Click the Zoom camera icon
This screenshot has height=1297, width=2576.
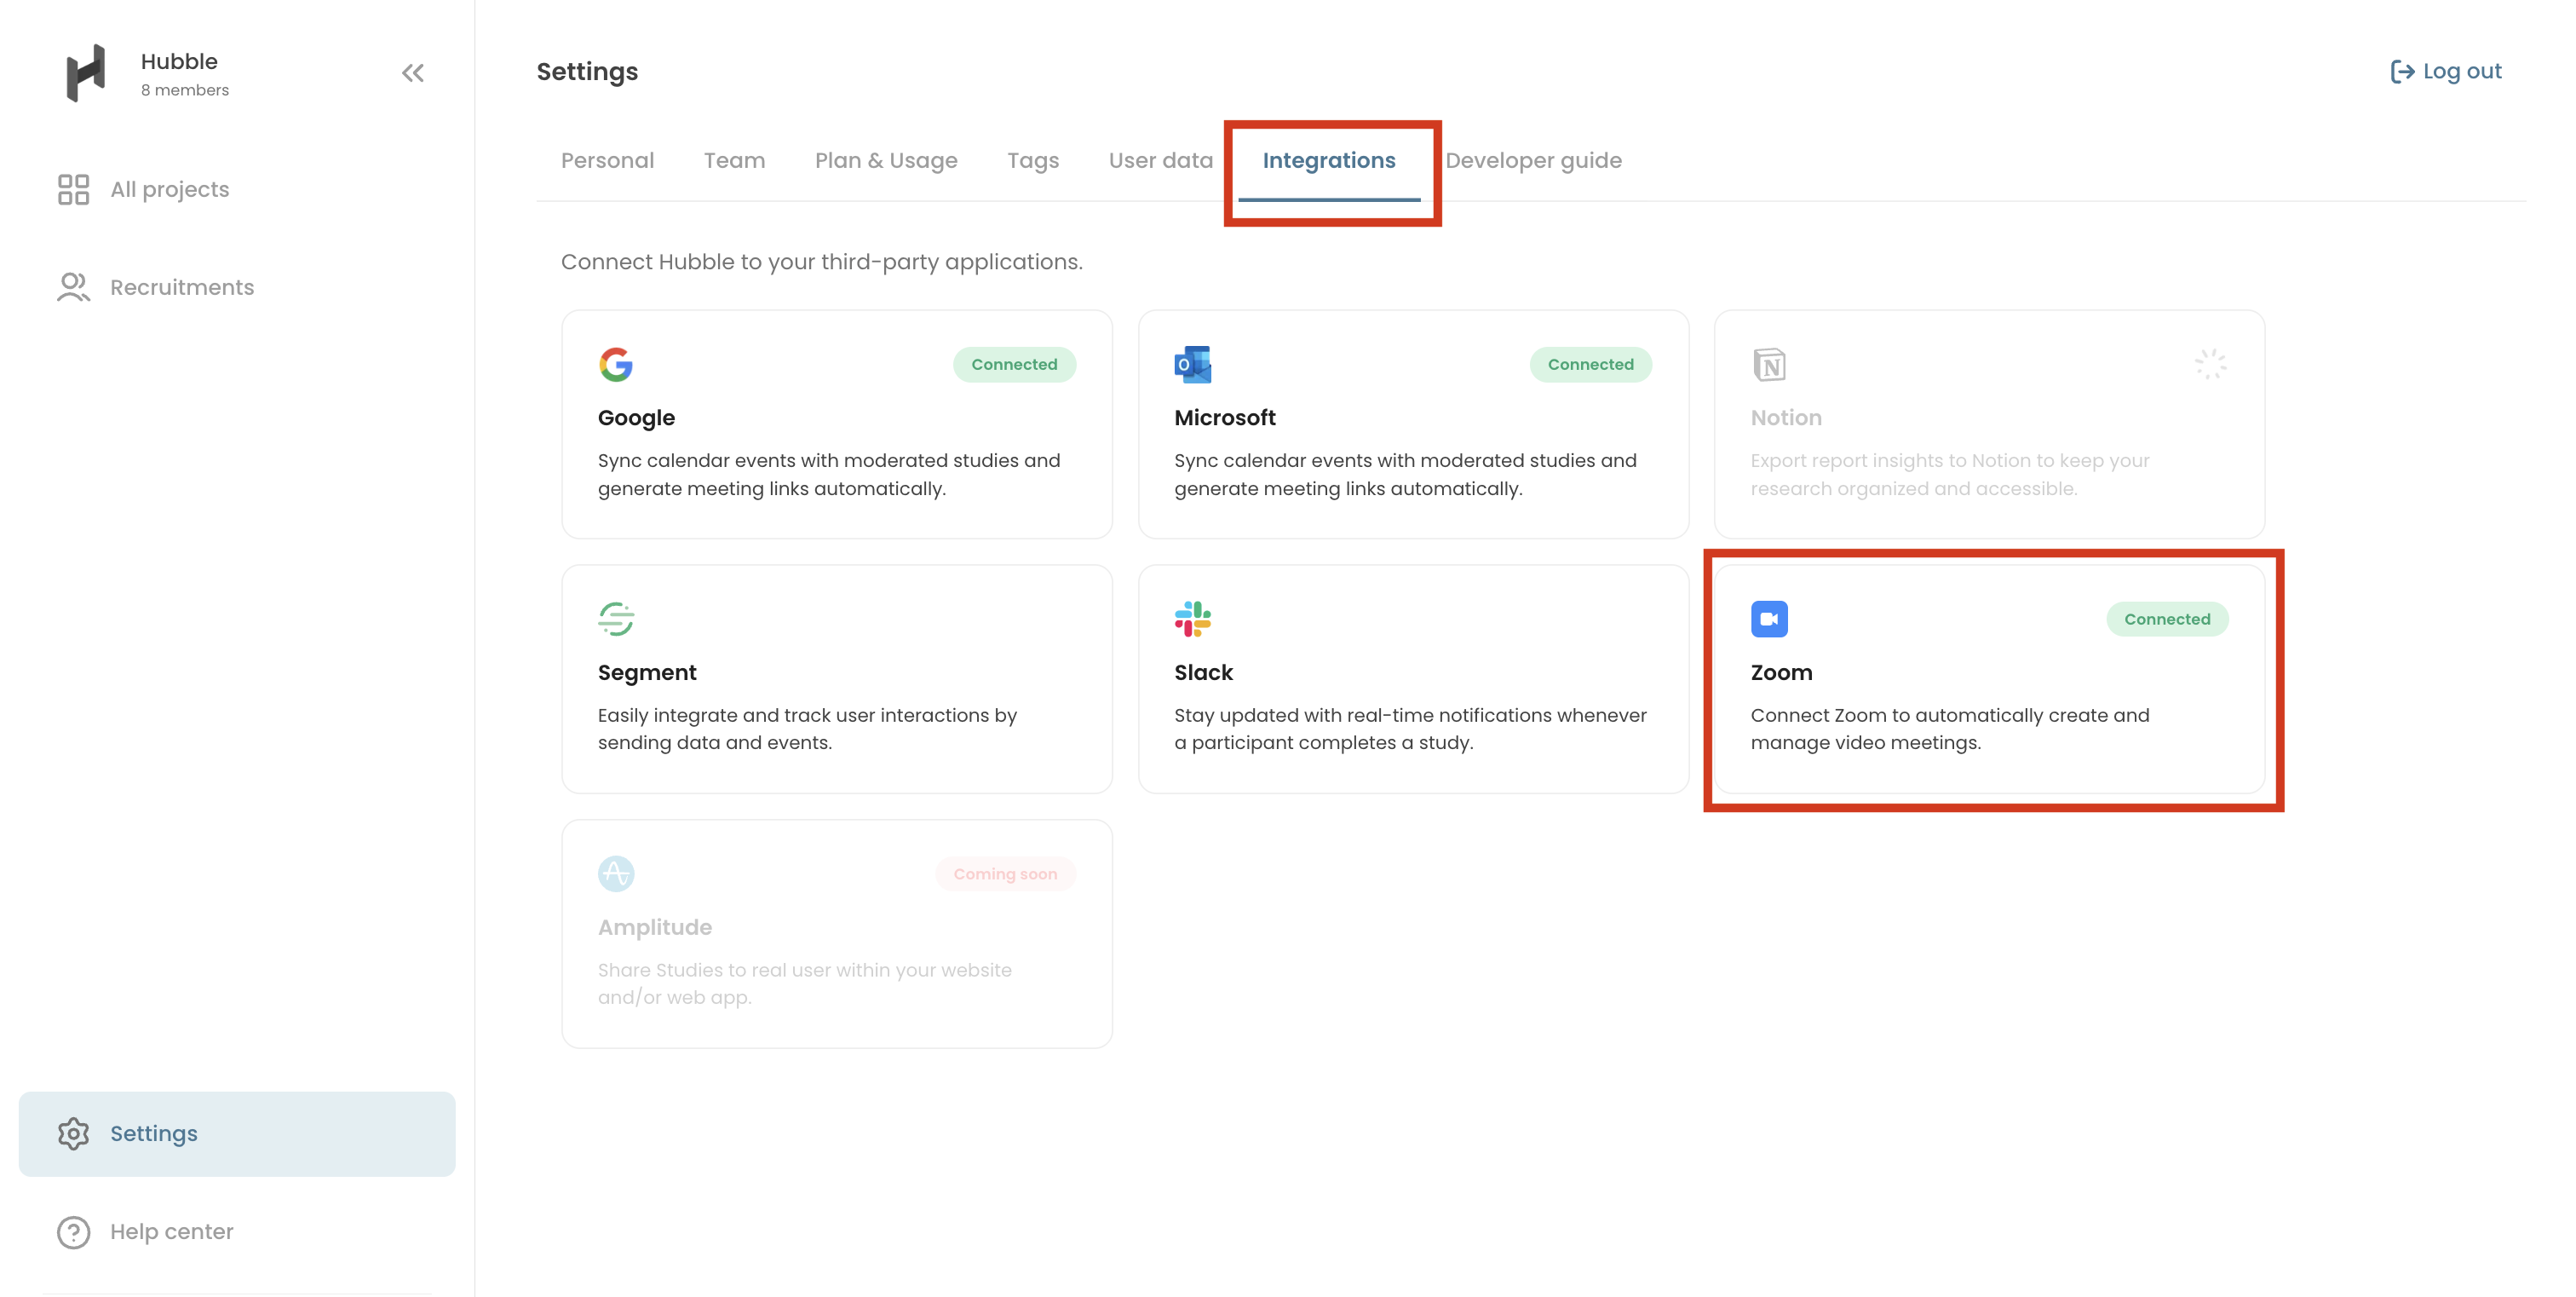pyautogui.click(x=1769, y=619)
